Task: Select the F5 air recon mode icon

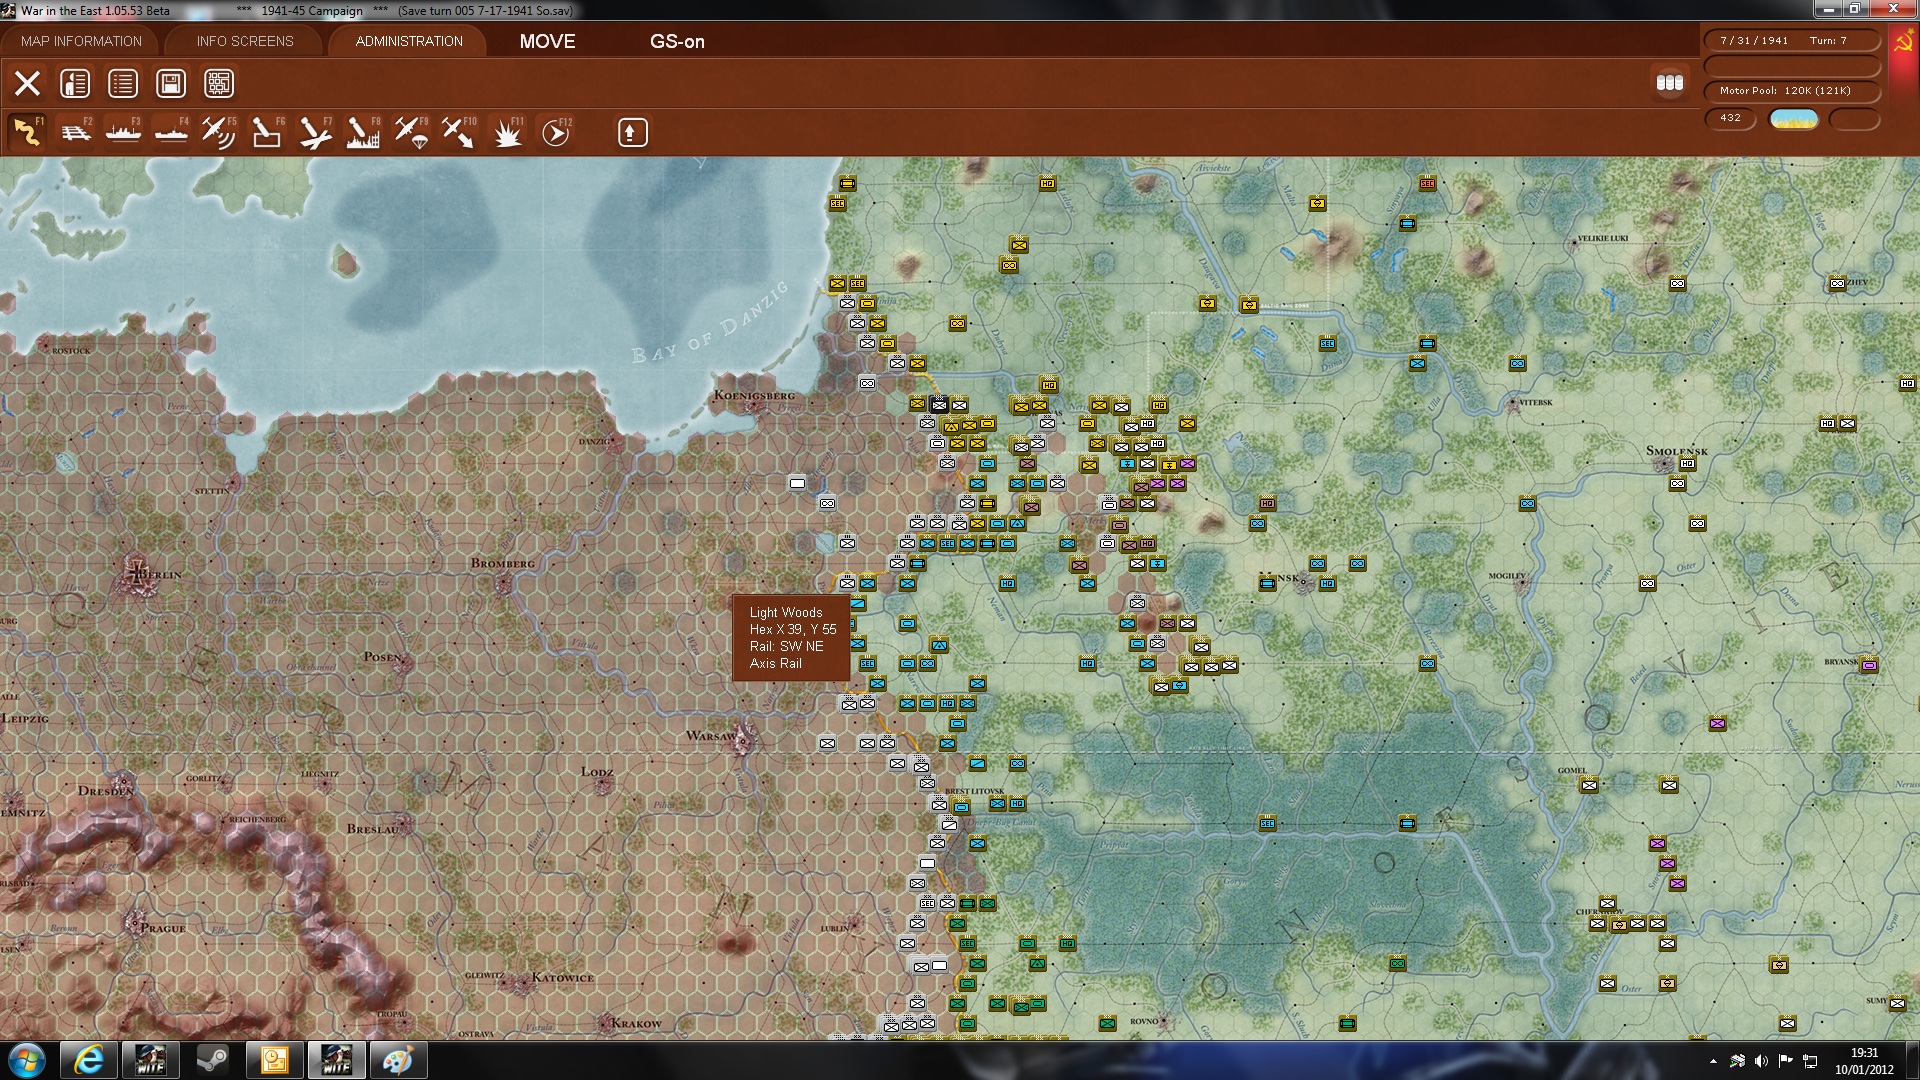Action: point(219,132)
